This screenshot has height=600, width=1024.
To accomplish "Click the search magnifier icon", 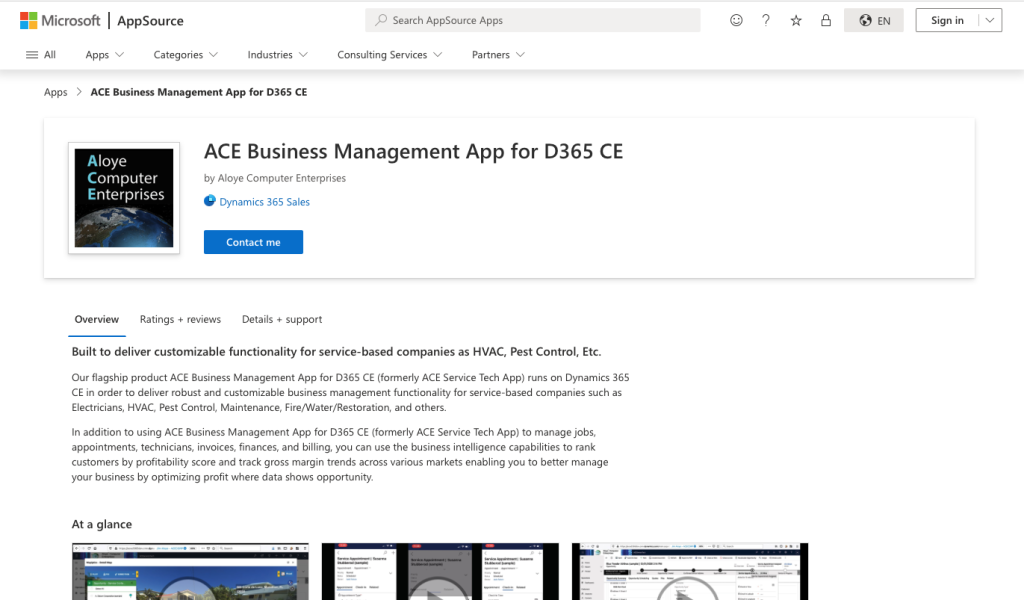I will [x=381, y=20].
